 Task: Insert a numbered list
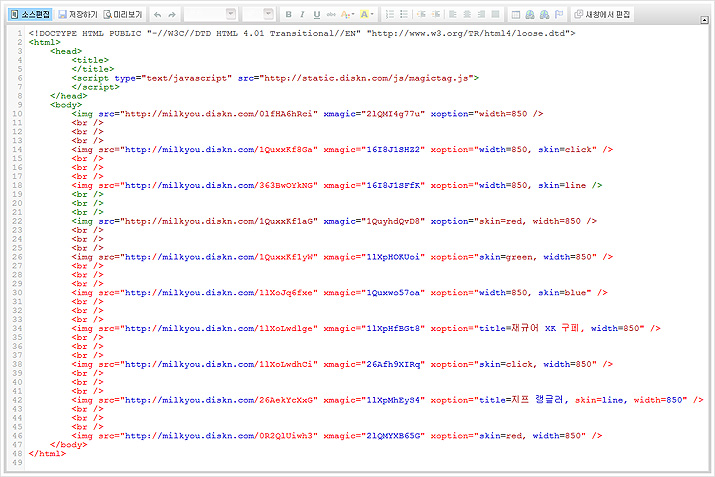(x=390, y=15)
